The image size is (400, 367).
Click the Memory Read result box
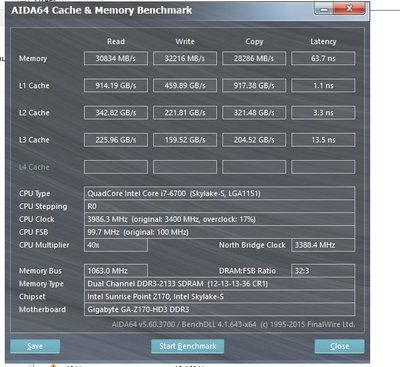coord(116,58)
